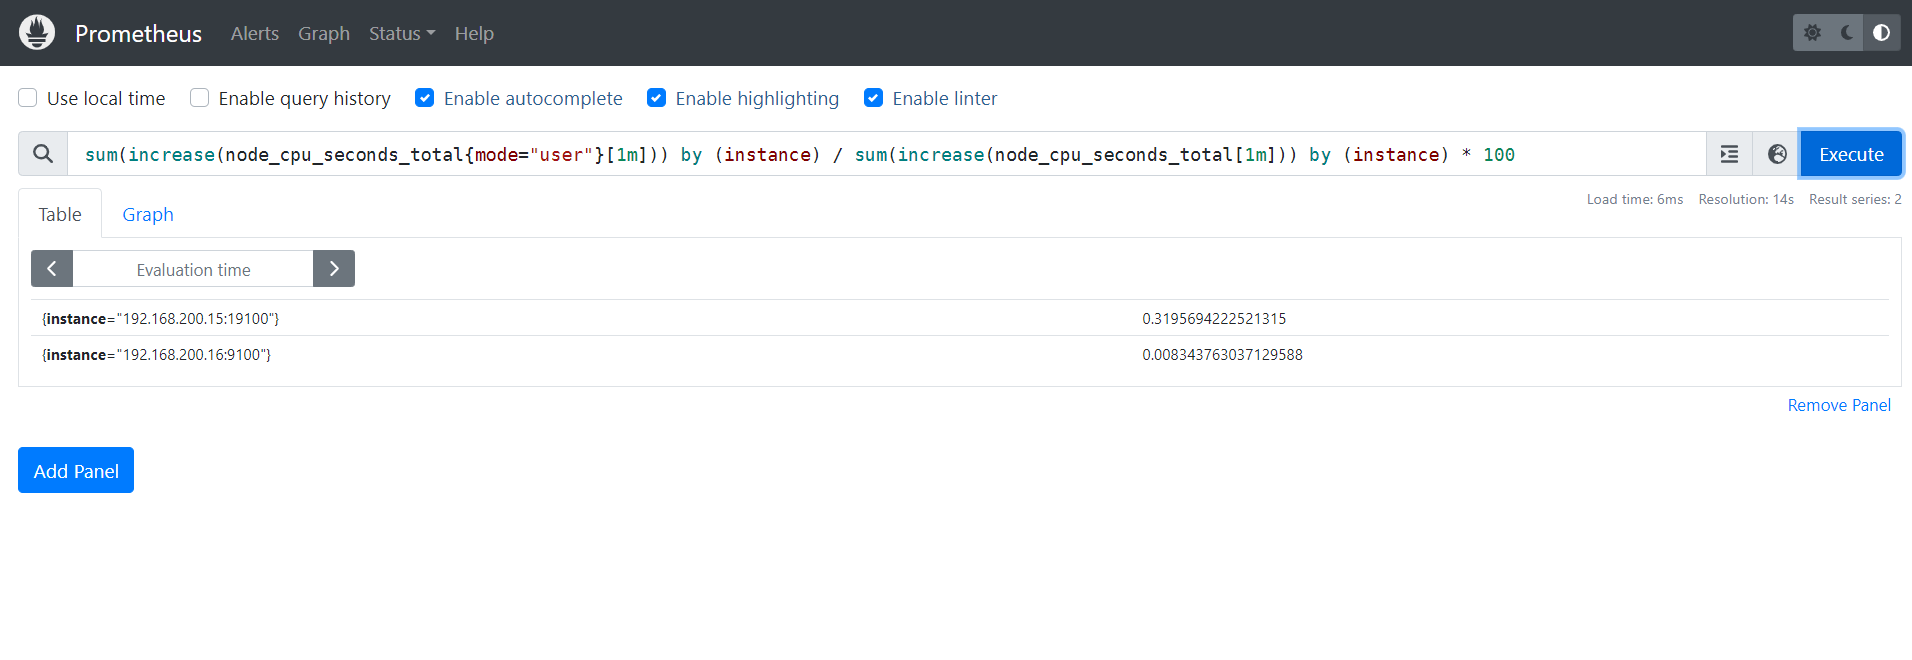Click the value 0.3195694222521315
This screenshot has width=1912, height=660.
tap(1214, 319)
